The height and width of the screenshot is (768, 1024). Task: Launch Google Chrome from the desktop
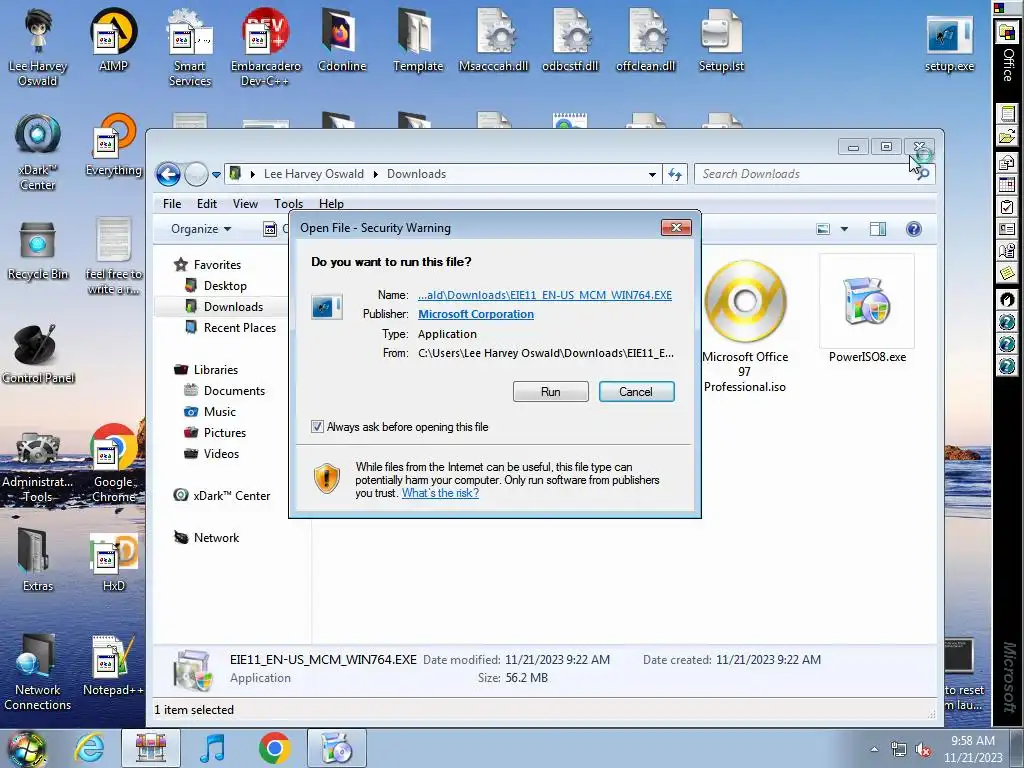[x=114, y=464]
